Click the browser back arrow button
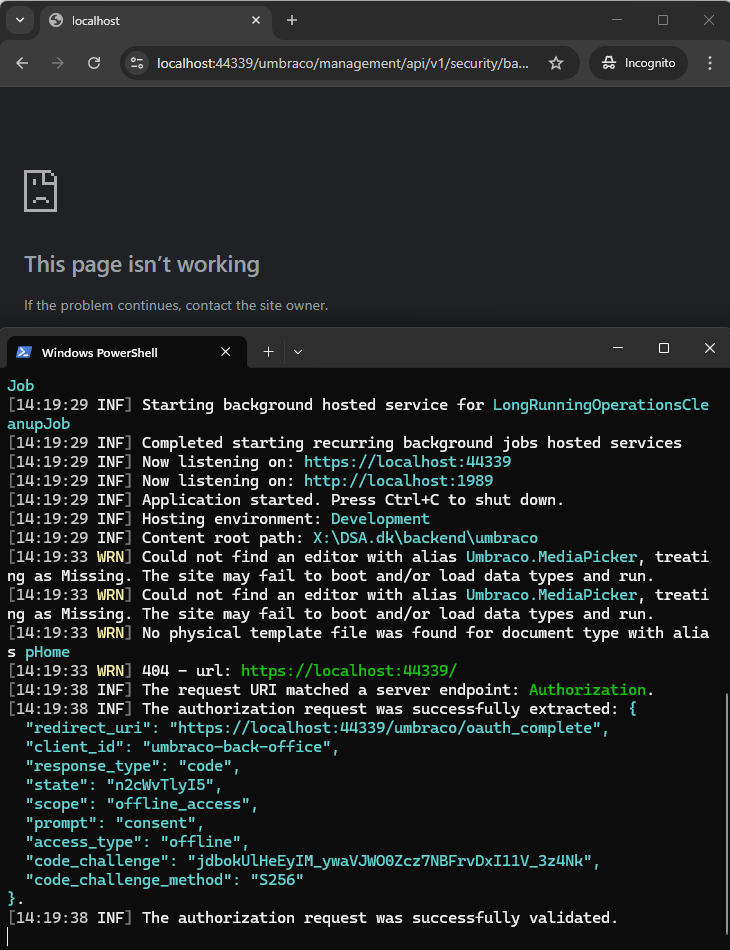The image size is (730, 950). point(22,63)
